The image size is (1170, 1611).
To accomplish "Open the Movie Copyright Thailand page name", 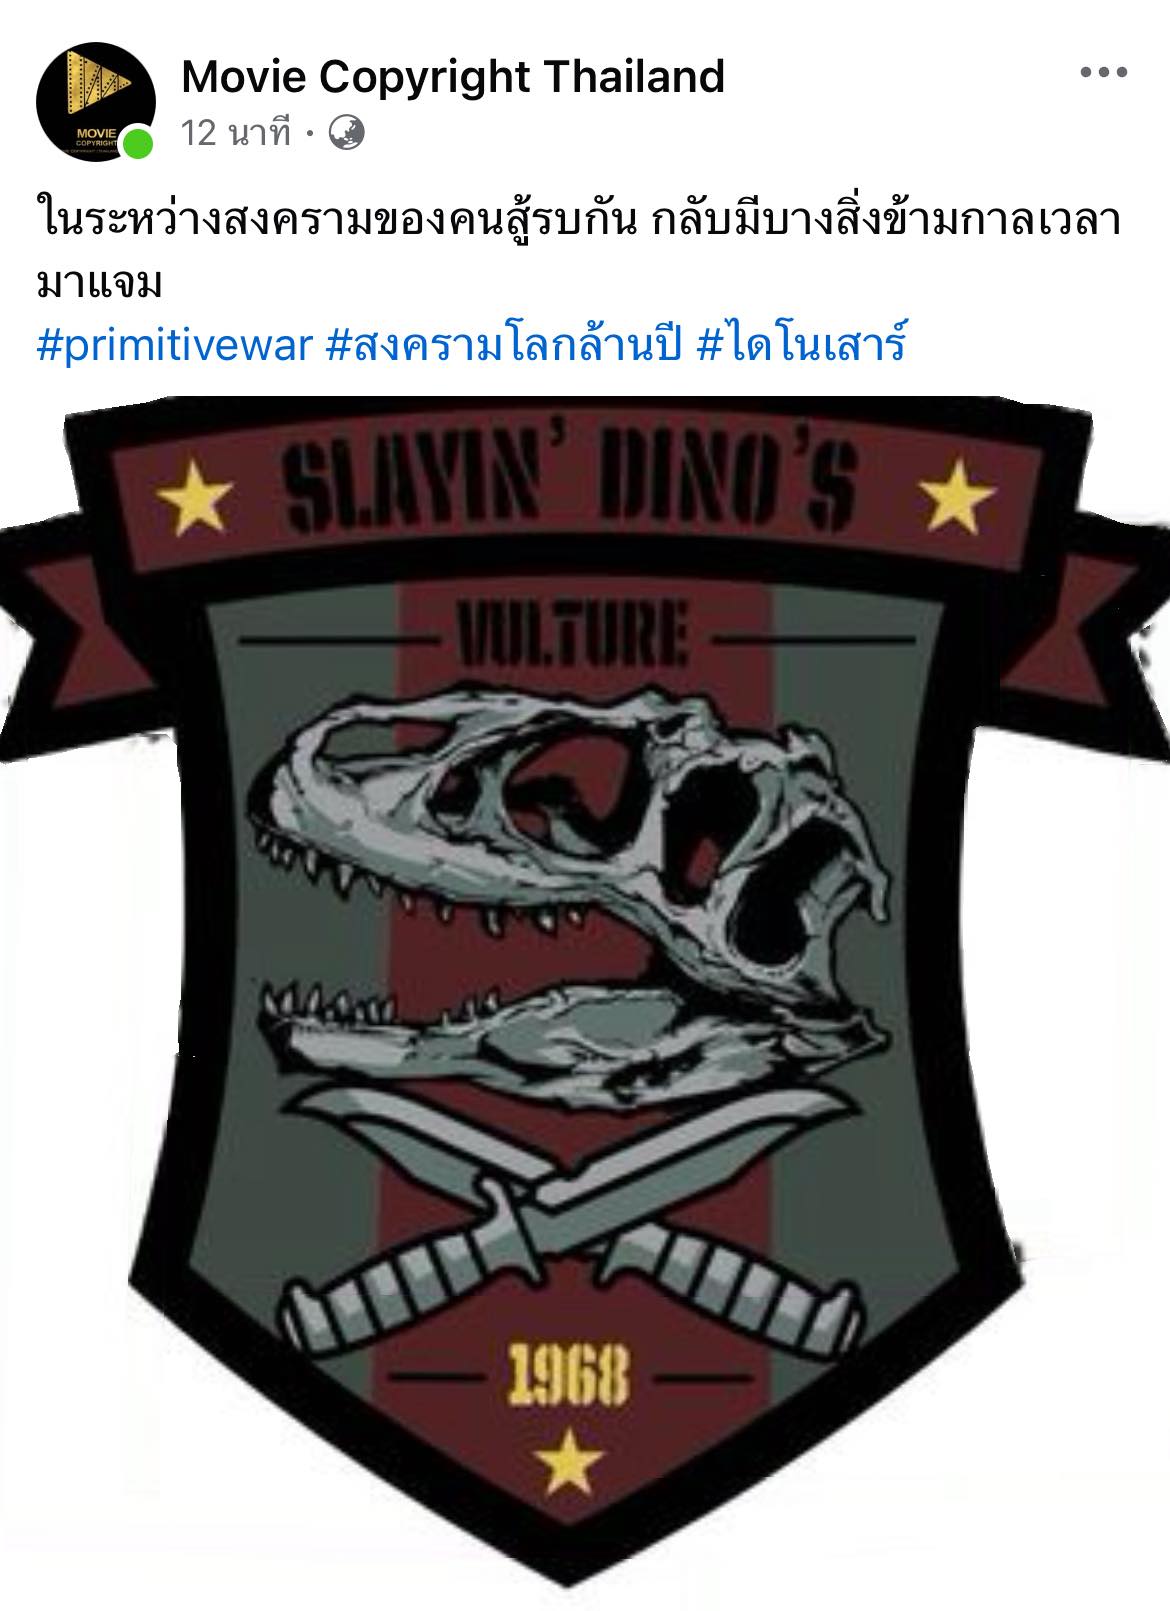I will pyautogui.click(x=453, y=76).
